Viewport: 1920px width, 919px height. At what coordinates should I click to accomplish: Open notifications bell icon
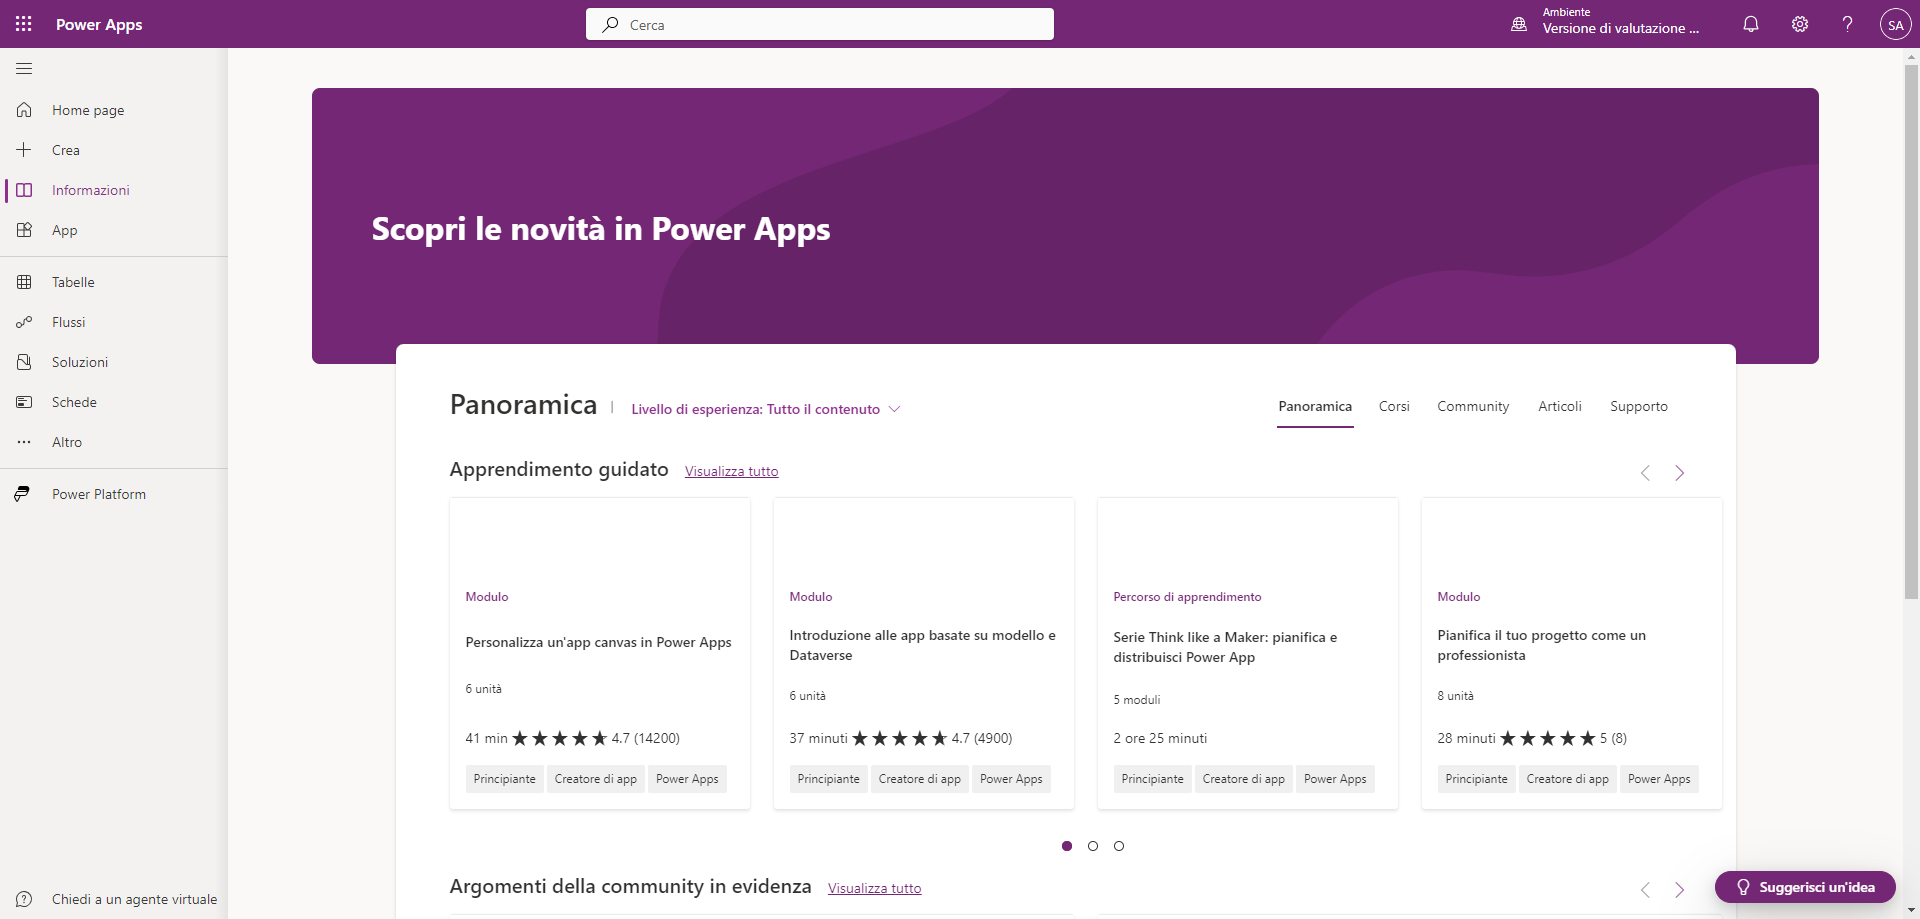pyautogui.click(x=1751, y=24)
